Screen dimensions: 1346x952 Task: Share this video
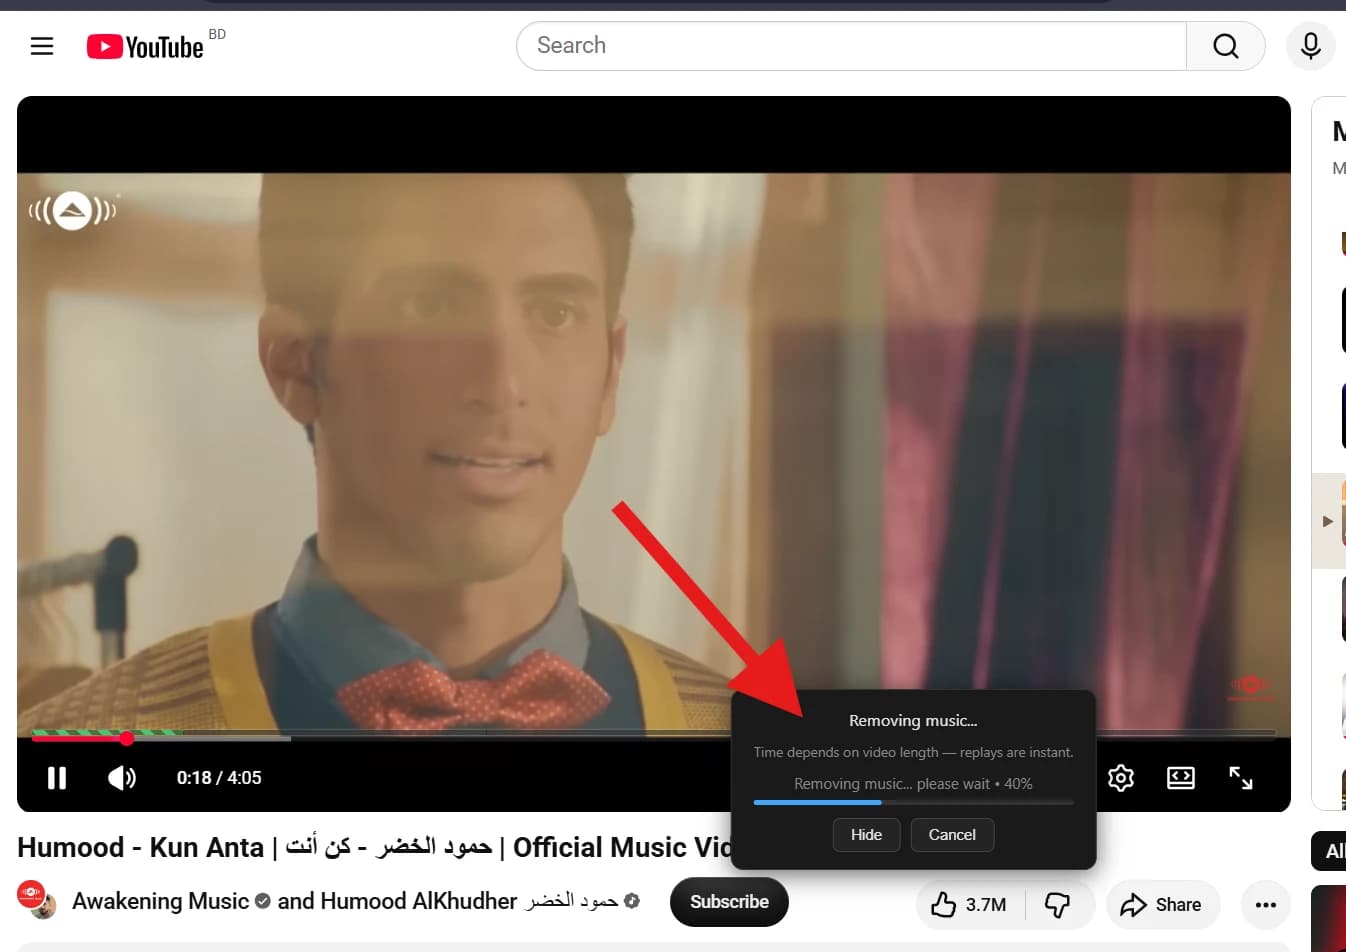click(1161, 905)
